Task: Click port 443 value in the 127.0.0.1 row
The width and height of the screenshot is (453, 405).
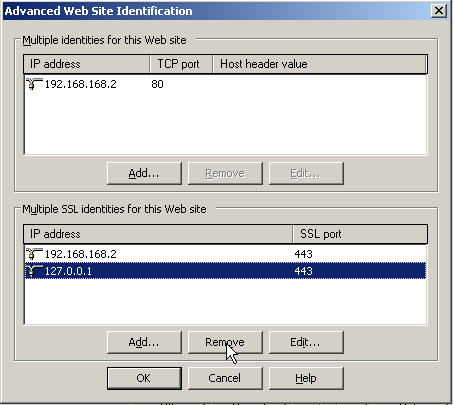Action: [303, 271]
